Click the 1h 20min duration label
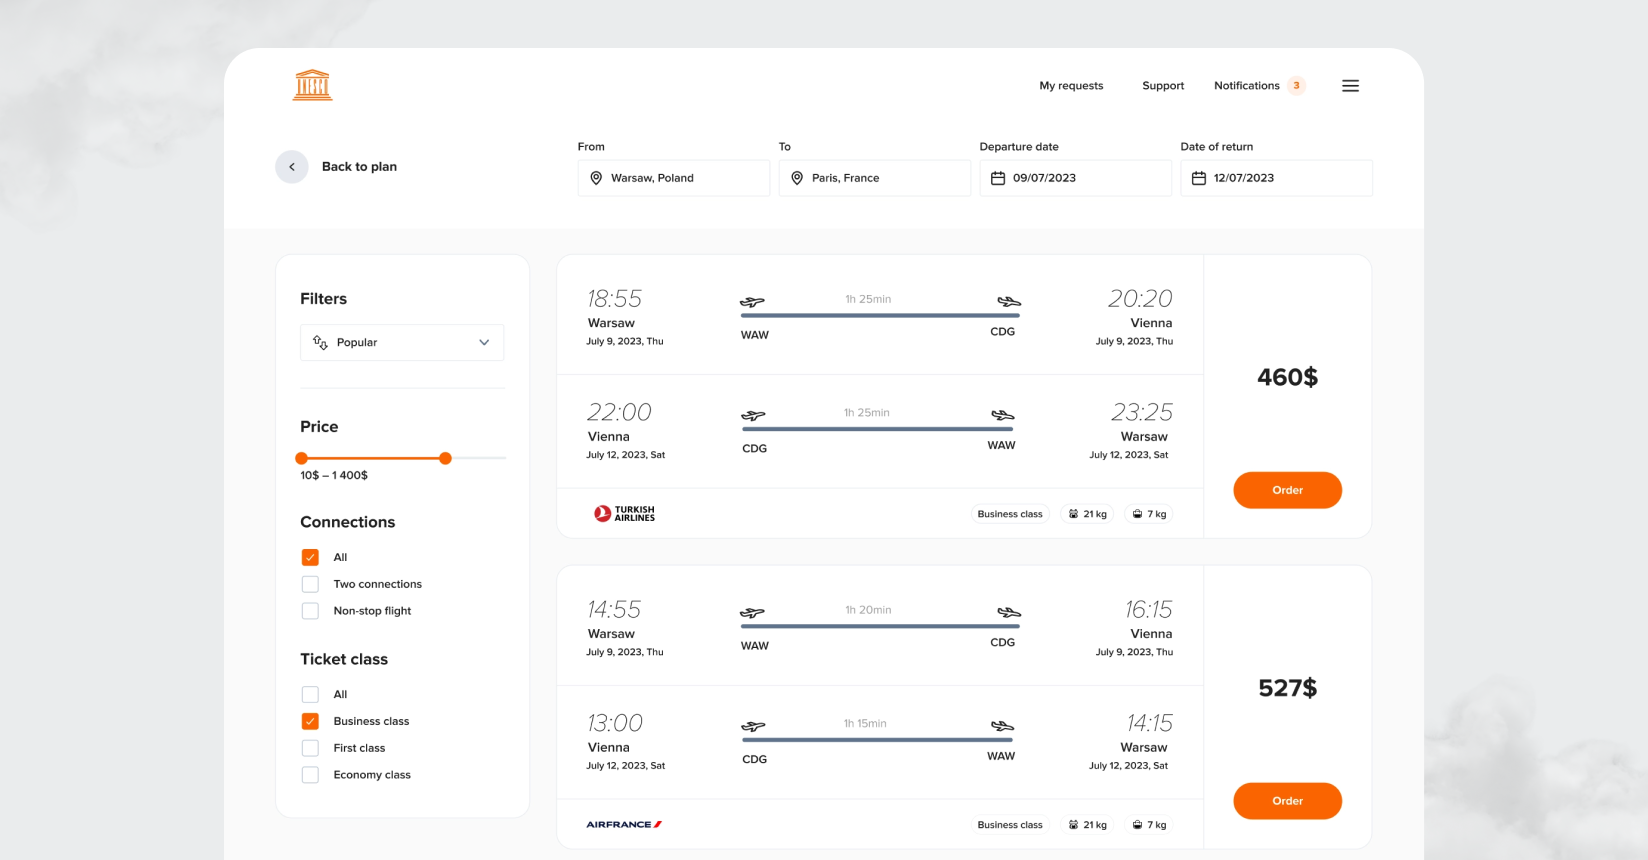This screenshot has height=860, width=1648. 868,610
